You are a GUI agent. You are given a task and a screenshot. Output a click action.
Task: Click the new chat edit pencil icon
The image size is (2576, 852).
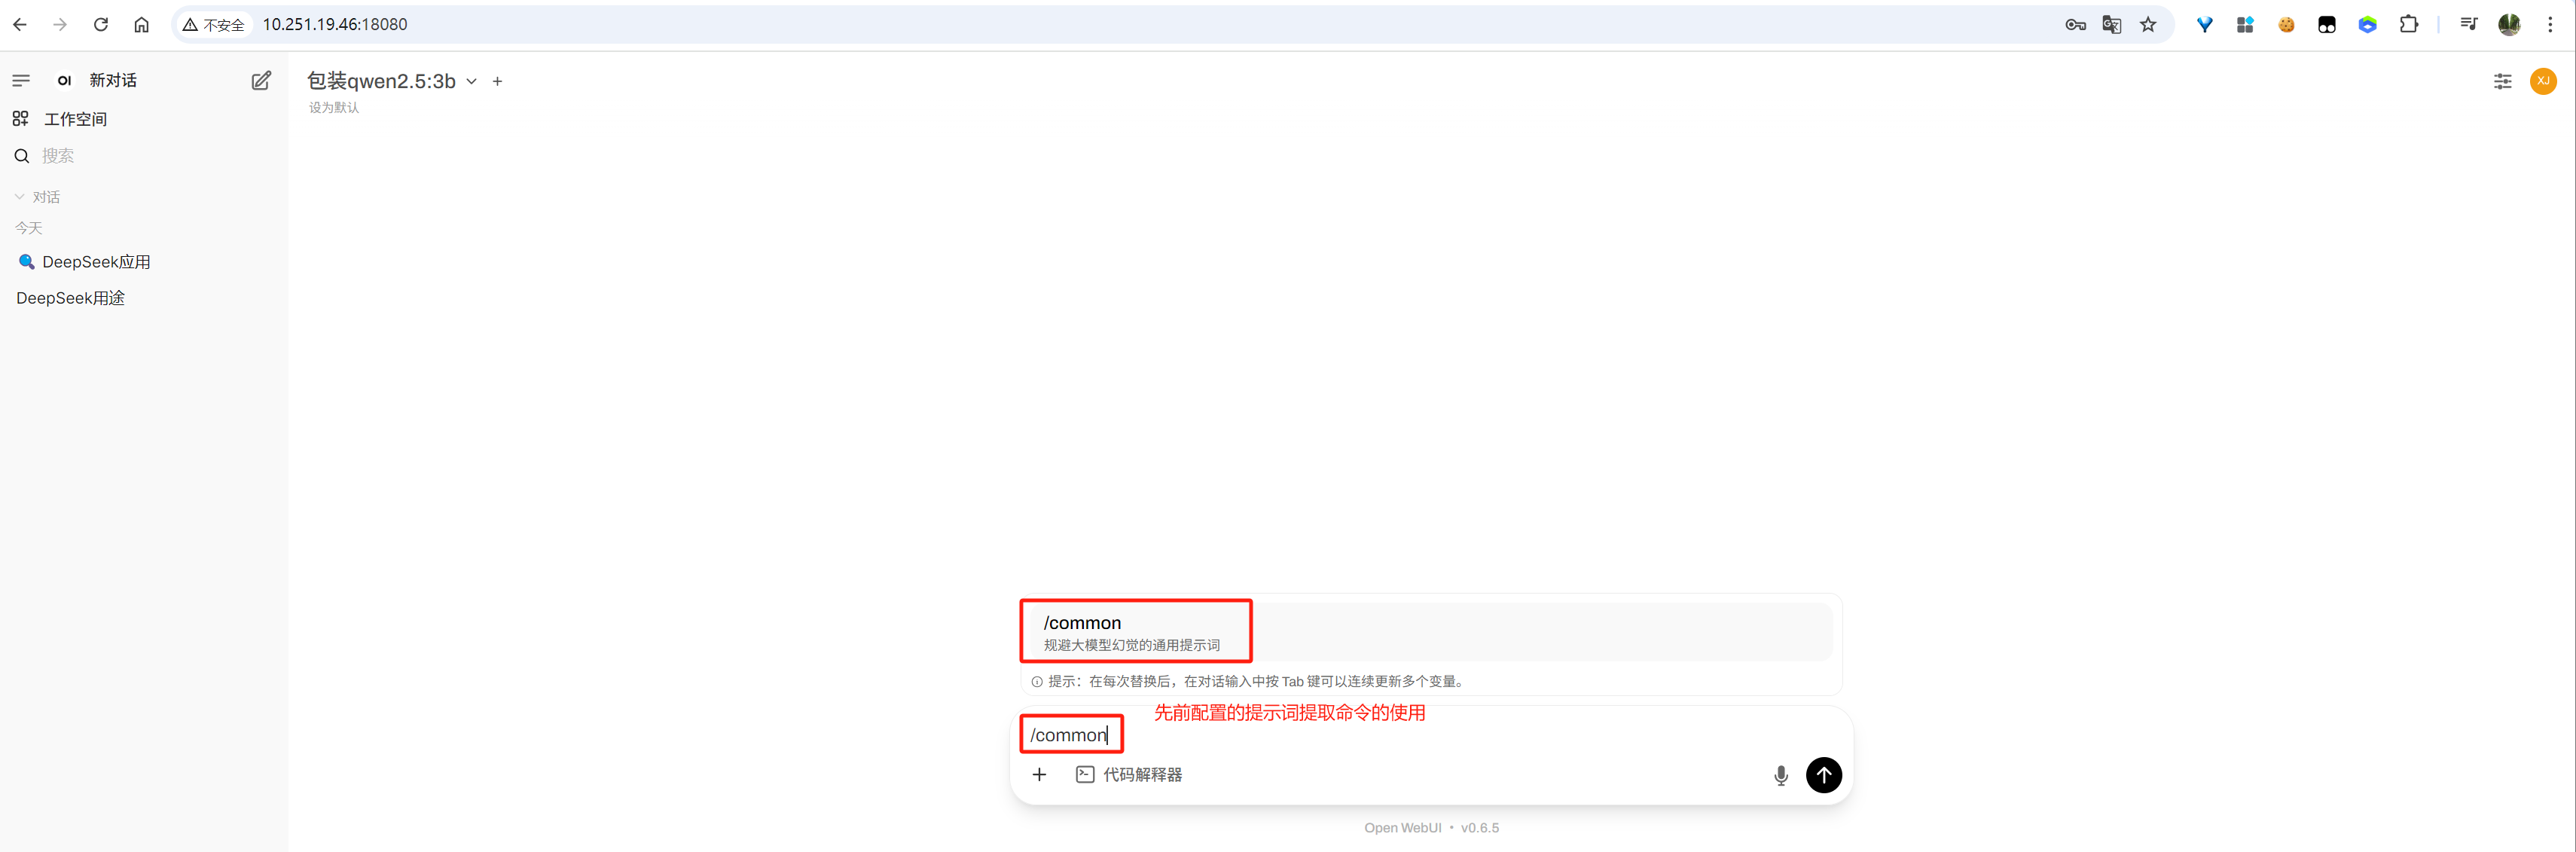[261, 81]
